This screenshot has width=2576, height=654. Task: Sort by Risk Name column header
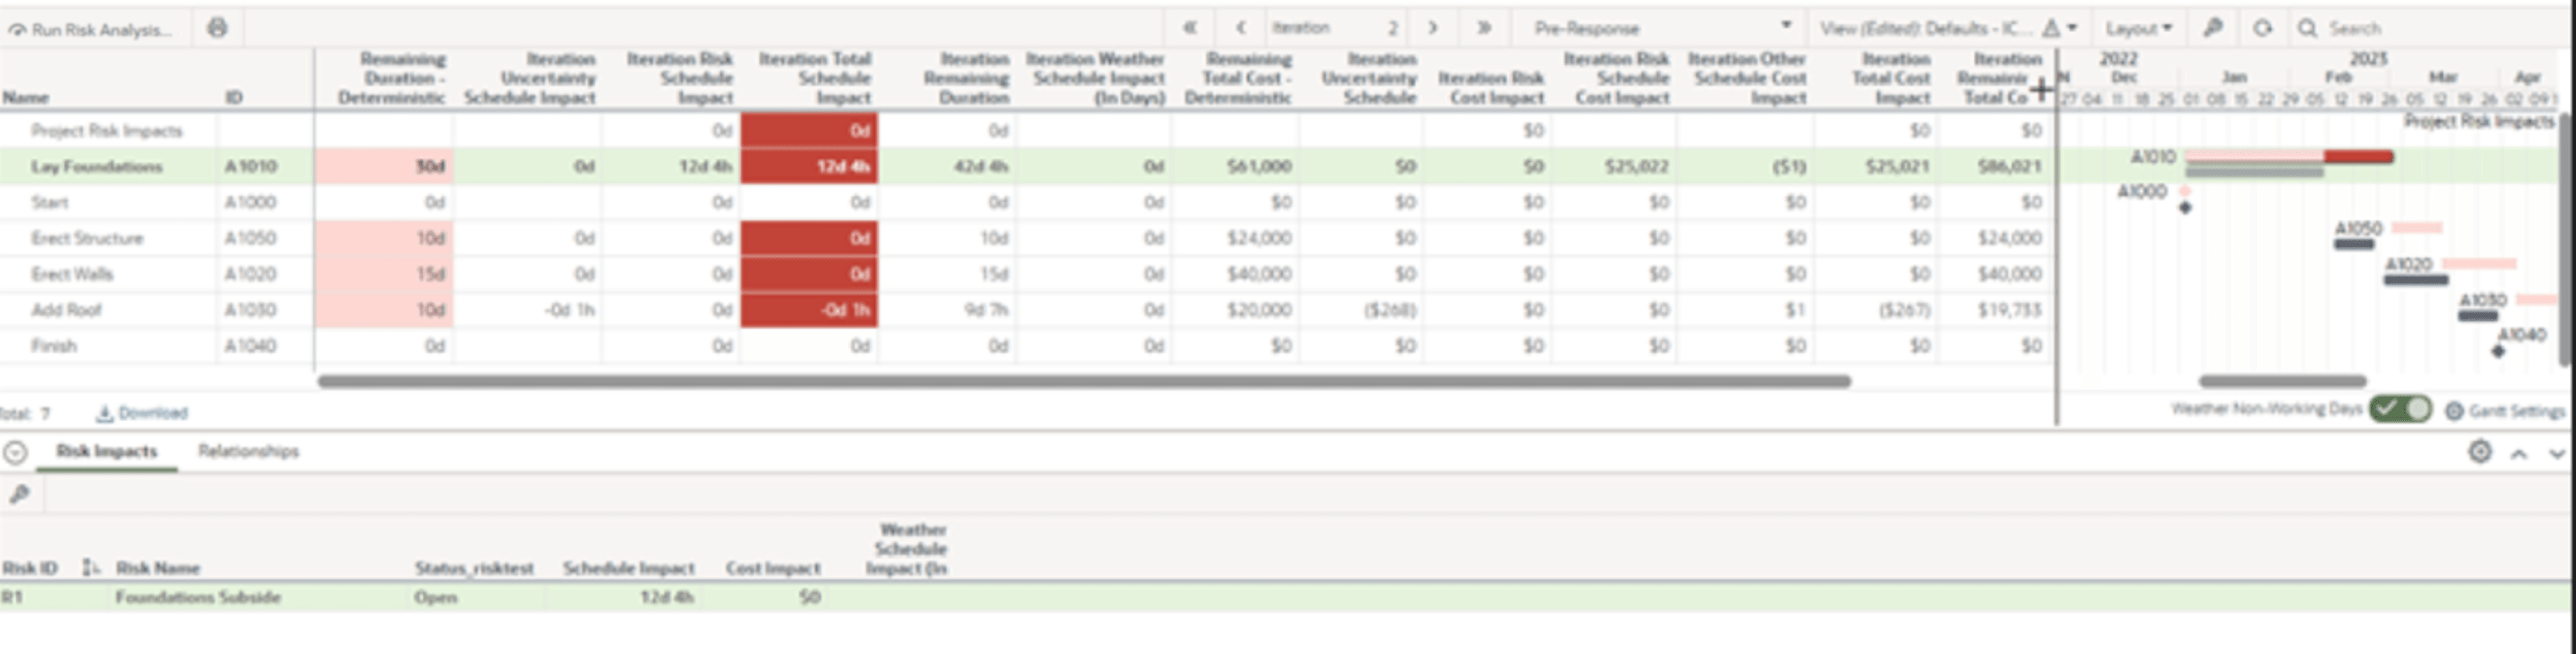pos(158,568)
